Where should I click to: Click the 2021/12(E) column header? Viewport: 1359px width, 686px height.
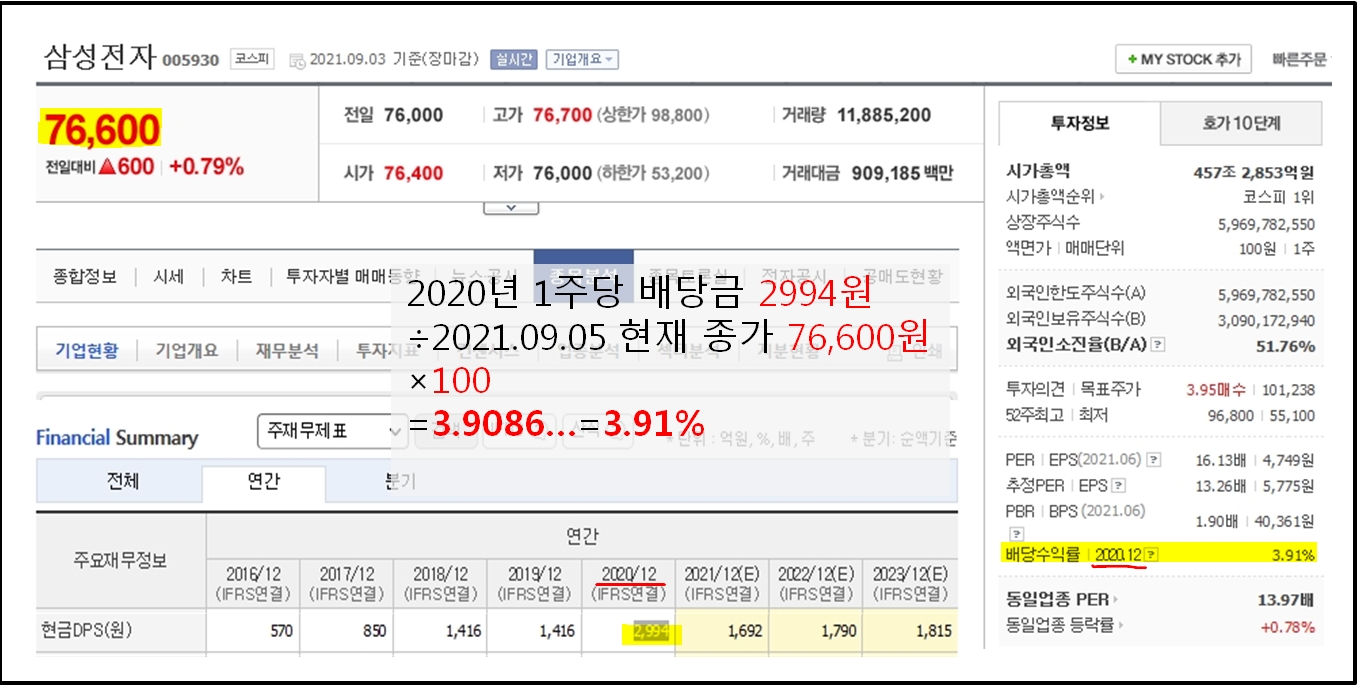coord(721,584)
